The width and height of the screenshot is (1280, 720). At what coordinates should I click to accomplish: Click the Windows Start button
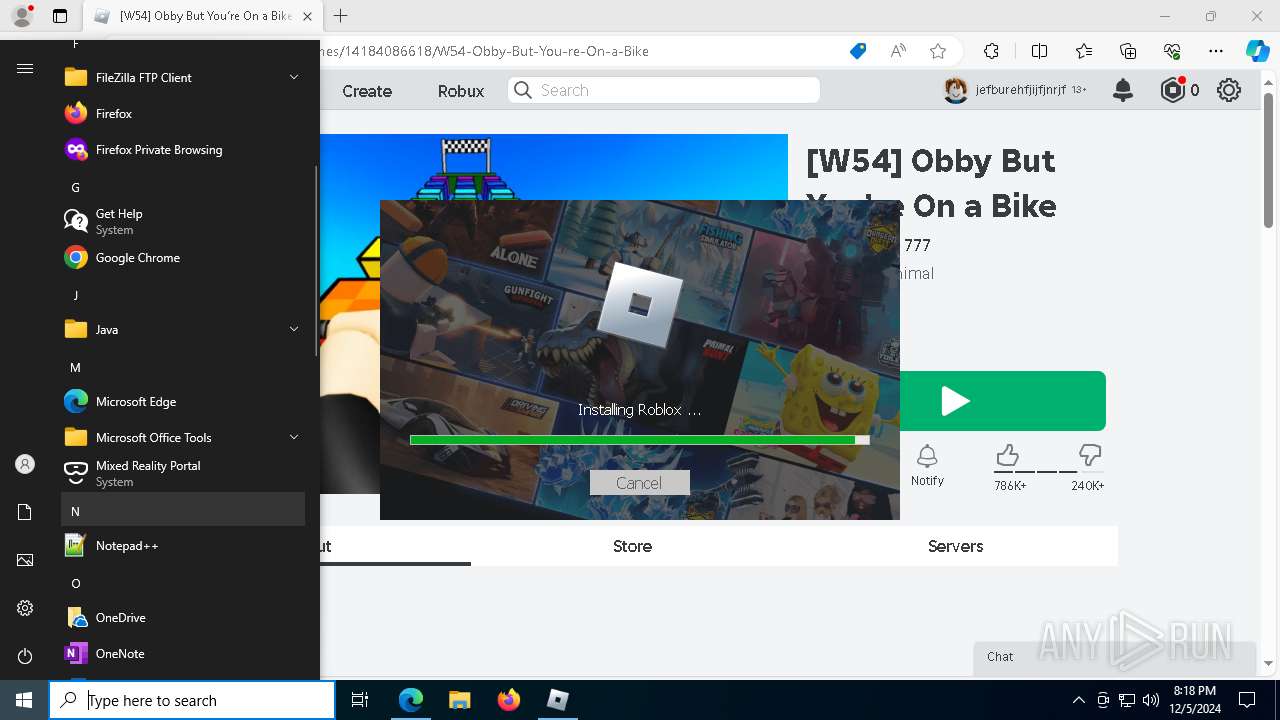pyautogui.click(x=24, y=700)
